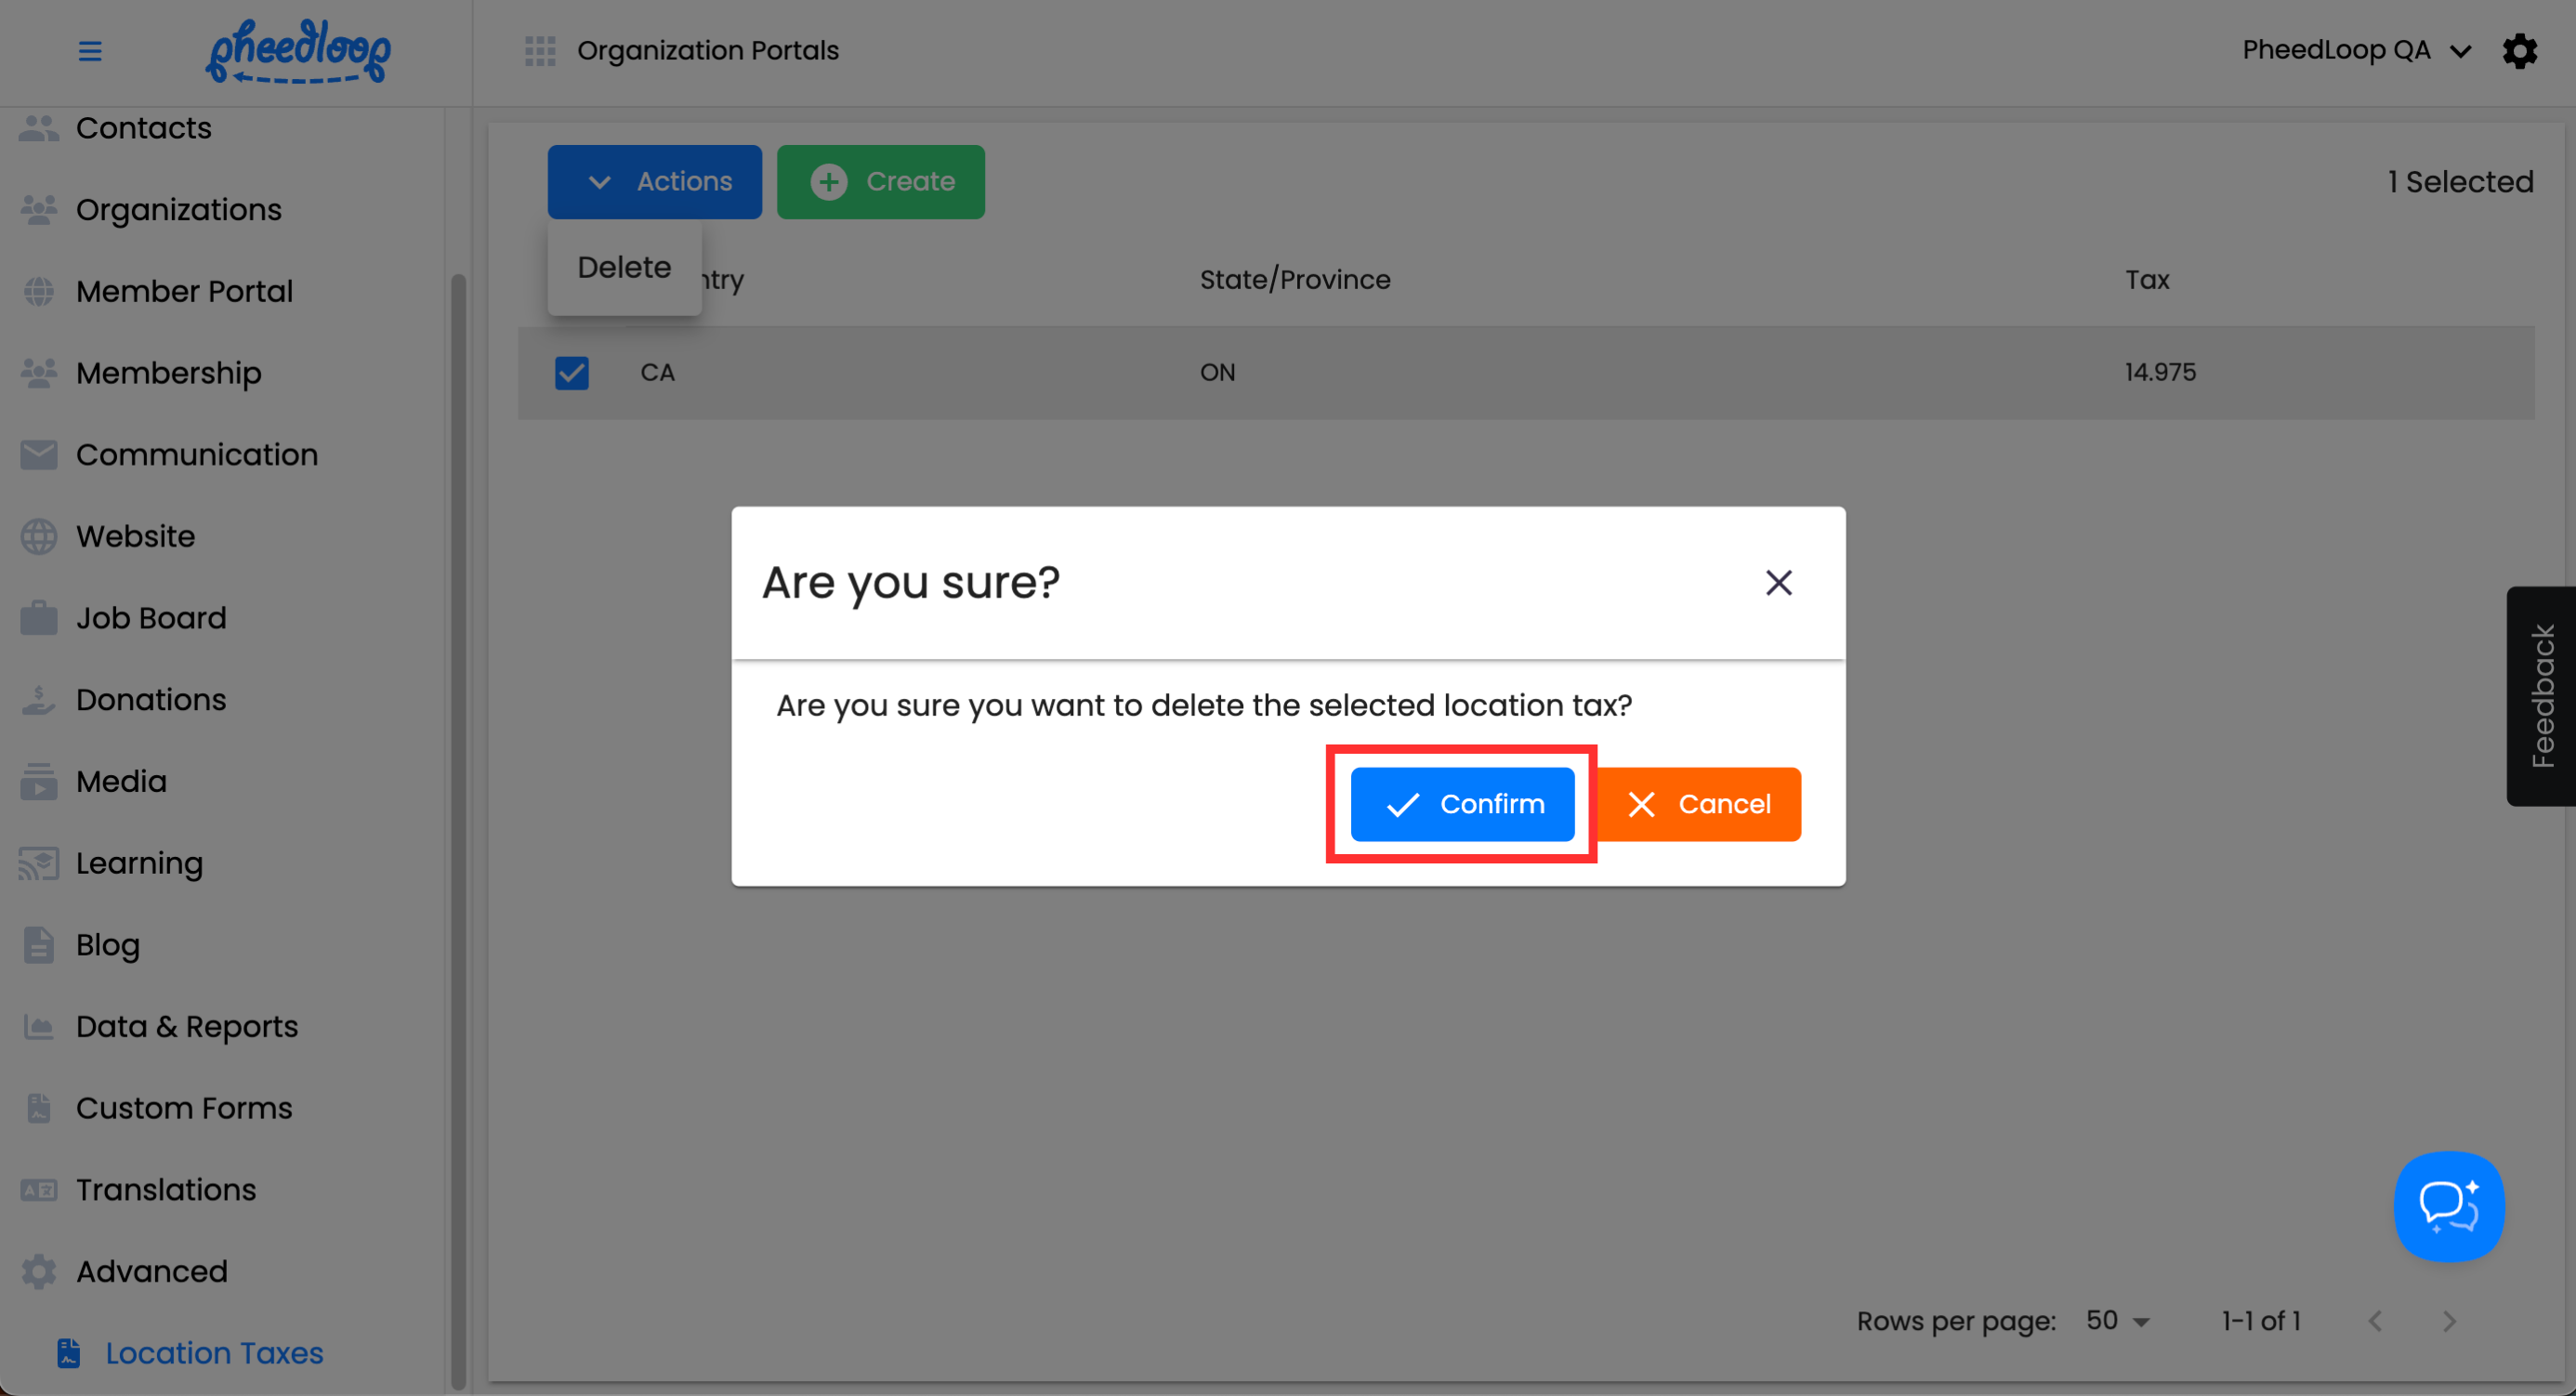Change rows per page dropdown
The height and width of the screenshot is (1396, 2576).
2117,1321
